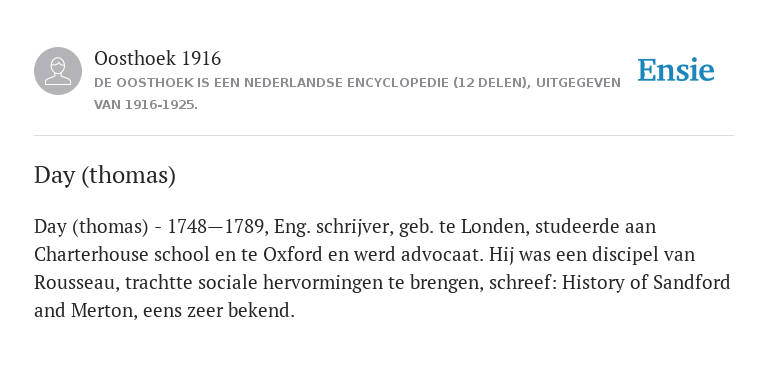The height and width of the screenshot is (384, 768).
Task: Click the name 'Rousseau' in the text
Action: [76, 283]
